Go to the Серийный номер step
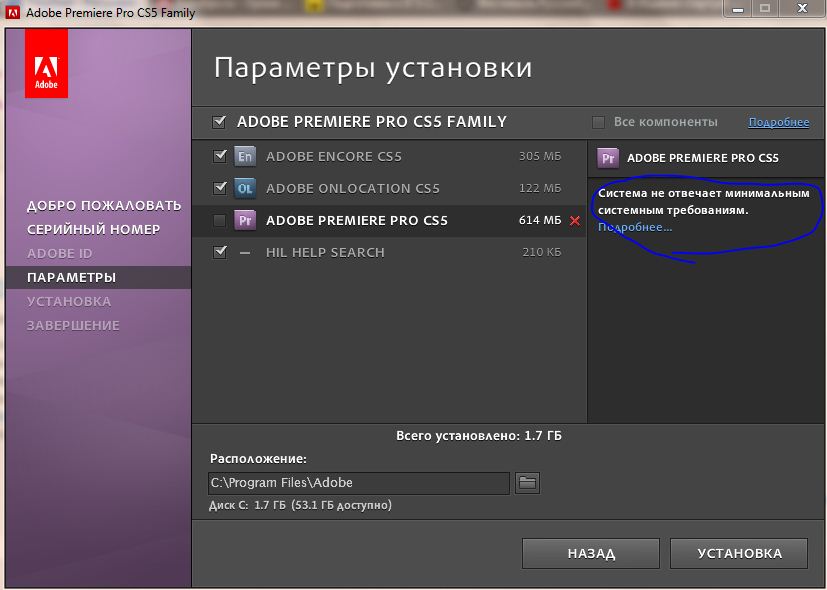The width and height of the screenshot is (827, 590). tap(93, 229)
